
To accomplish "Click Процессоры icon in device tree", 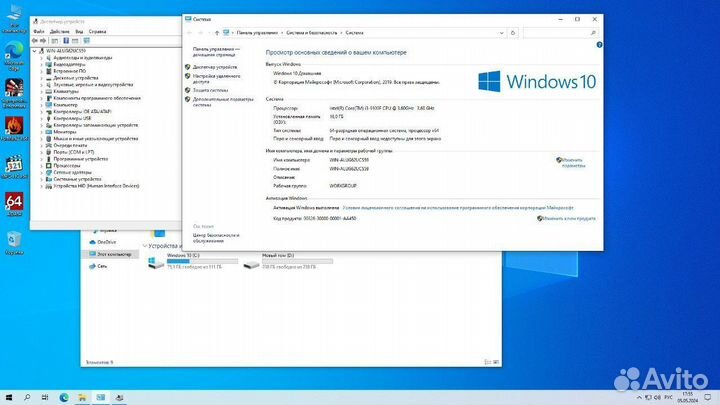I will [49, 166].
